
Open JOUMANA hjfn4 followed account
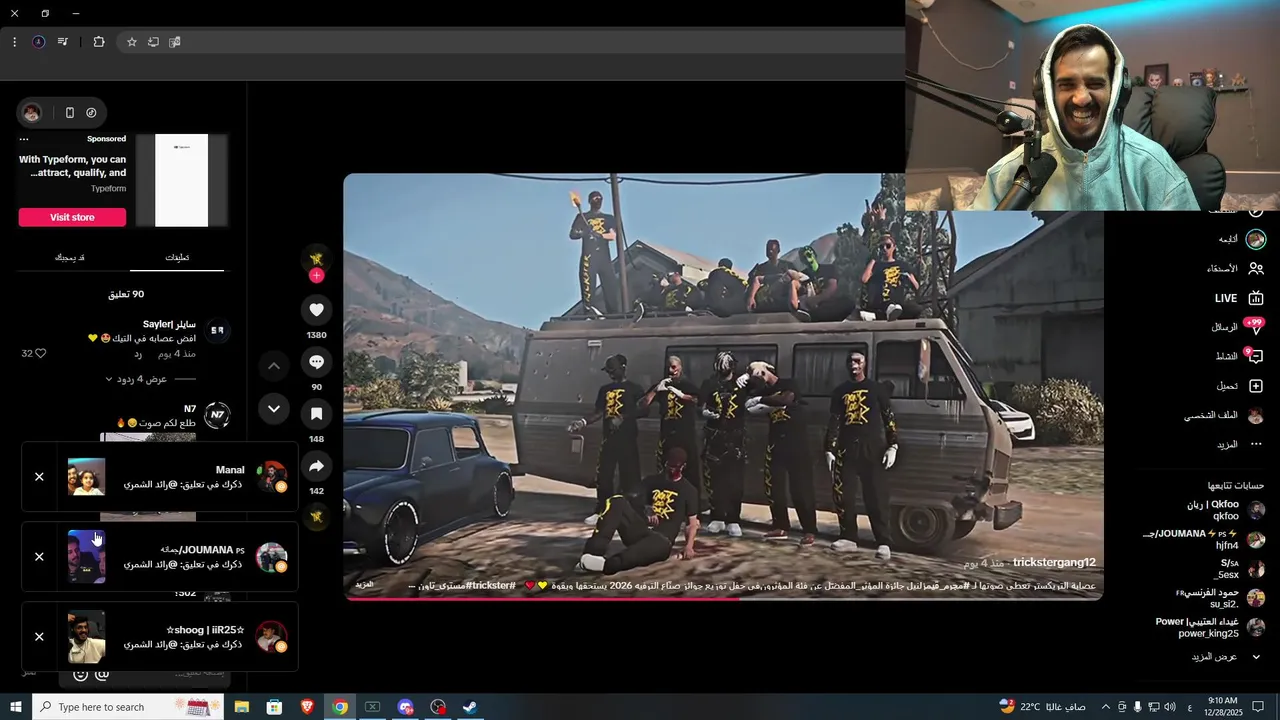point(1204,539)
